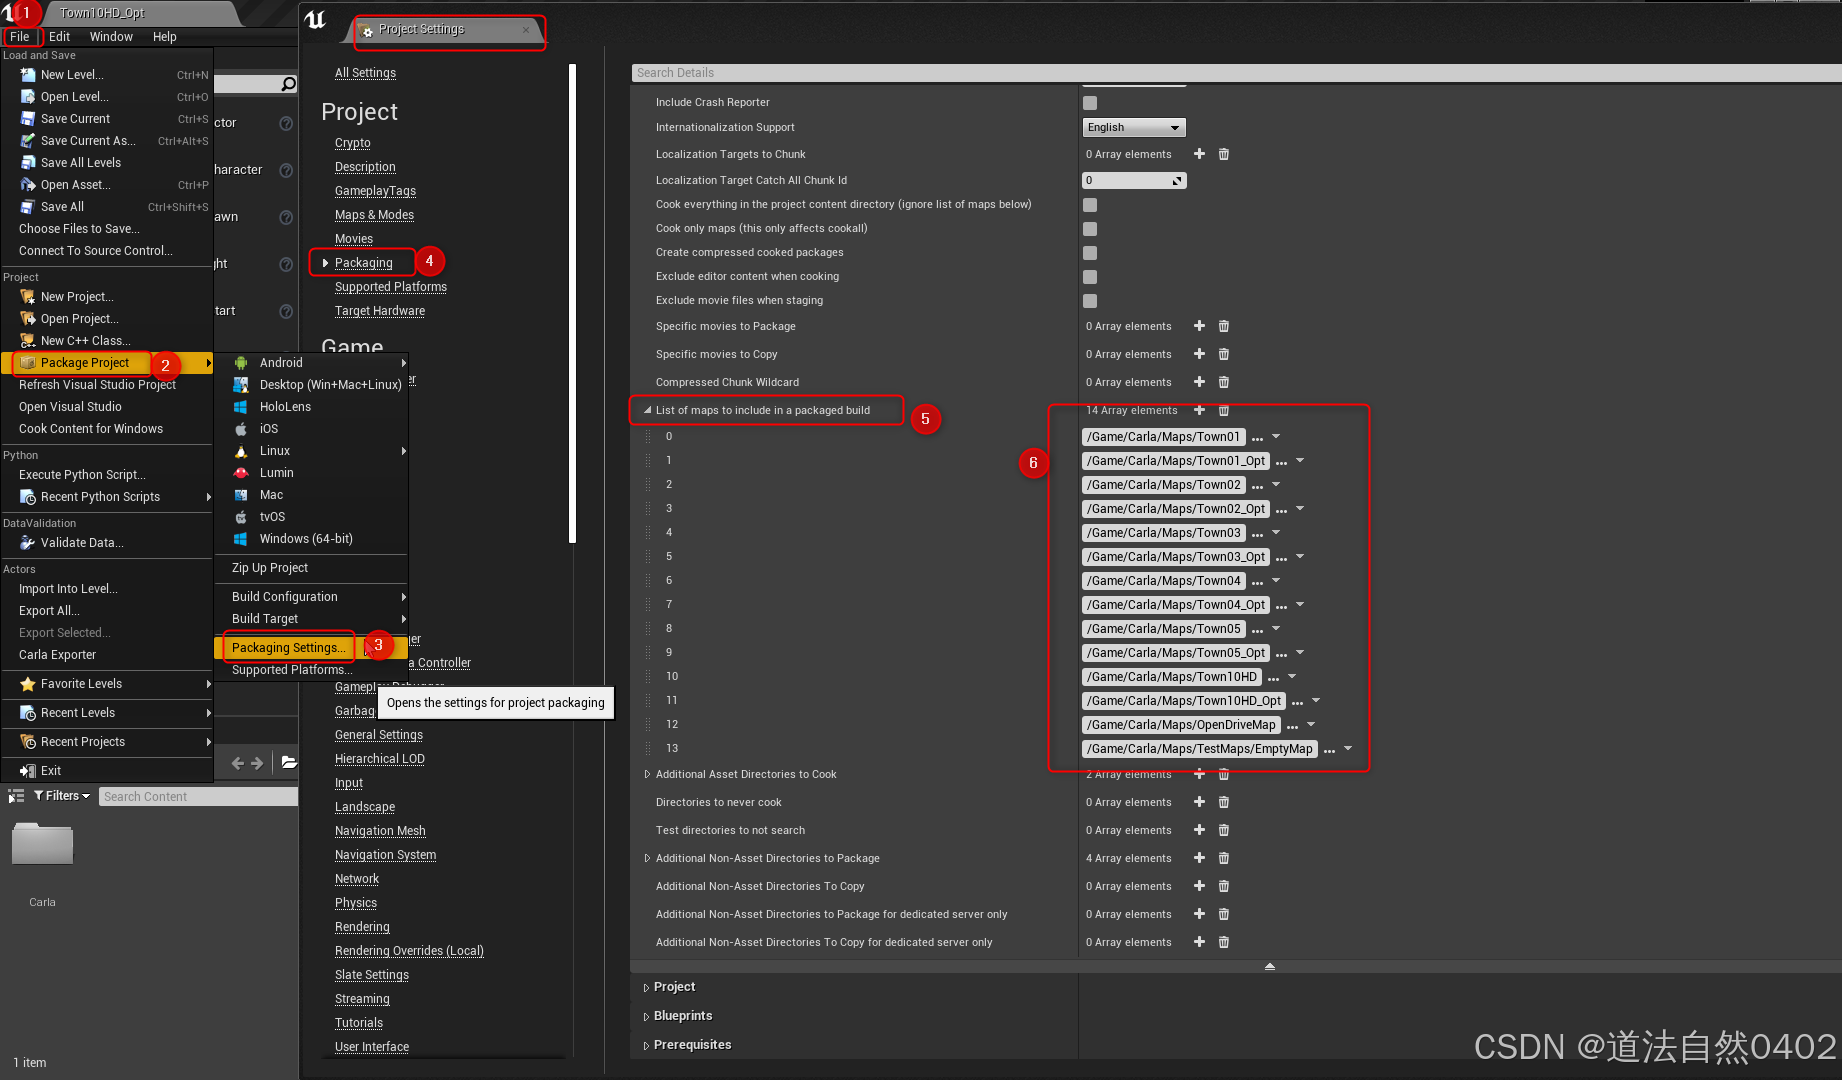Open the Window menu

111,36
